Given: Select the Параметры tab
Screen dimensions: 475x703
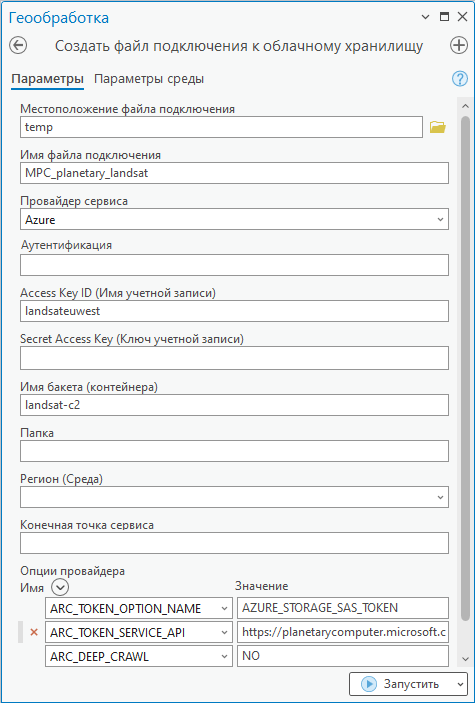Looking at the screenshot, I should 47,79.
